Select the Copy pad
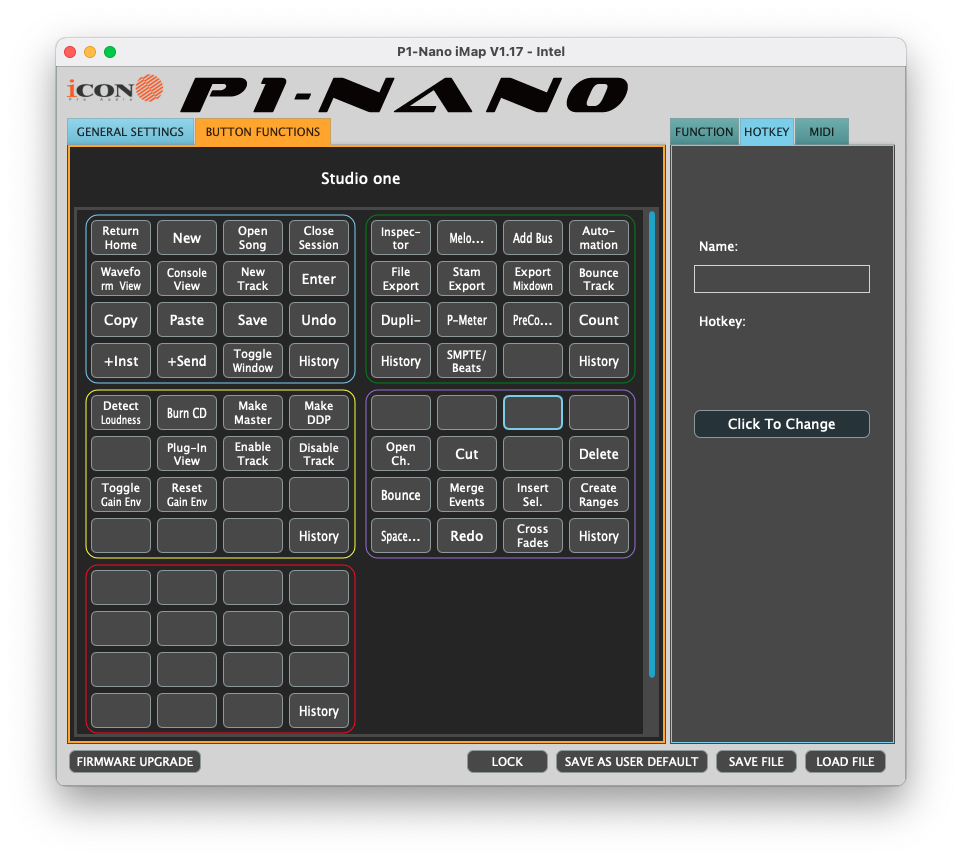The height and width of the screenshot is (860, 962). click(x=121, y=320)
